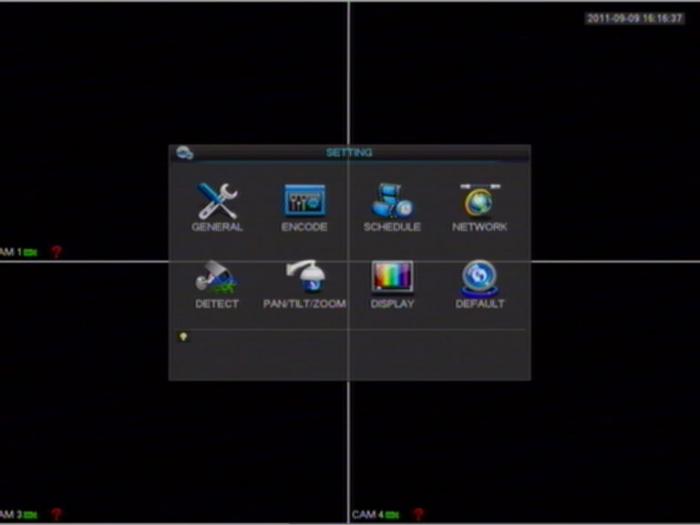Click the CAM 1 red question mark
The image size is (700, 525).
[x=56, y=252]
